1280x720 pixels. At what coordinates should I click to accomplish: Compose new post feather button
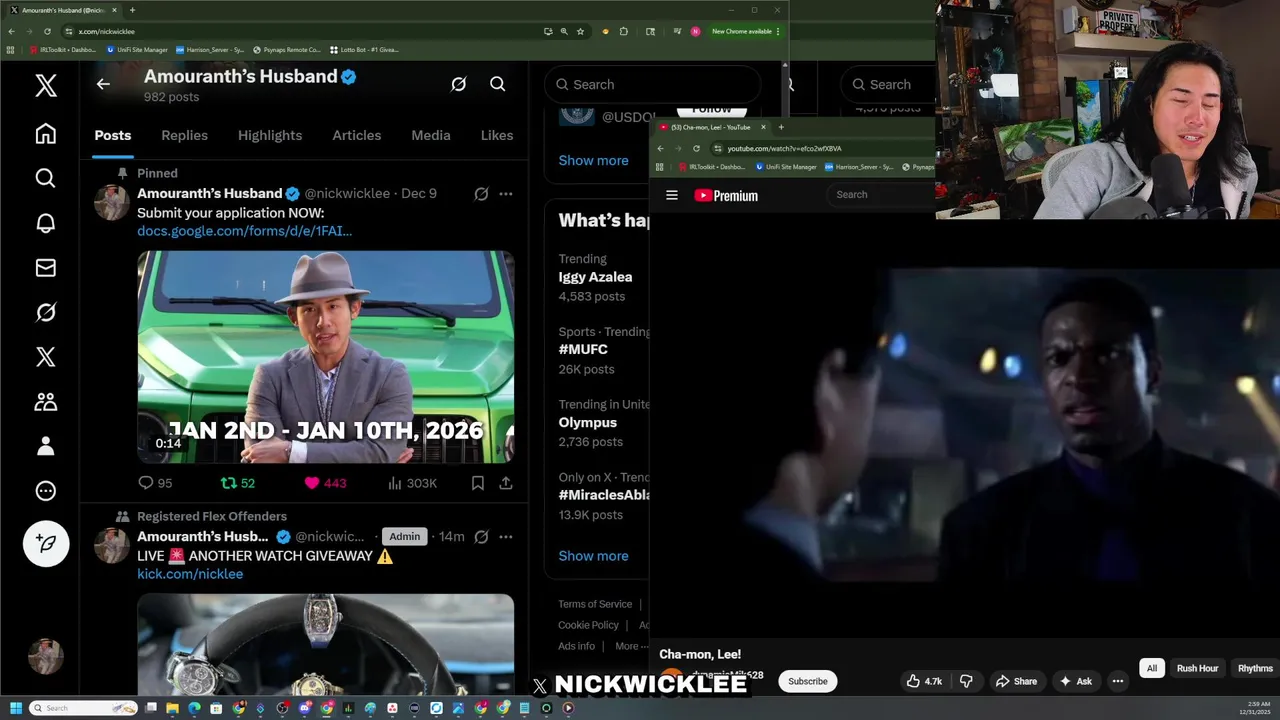tap(46, 543)
